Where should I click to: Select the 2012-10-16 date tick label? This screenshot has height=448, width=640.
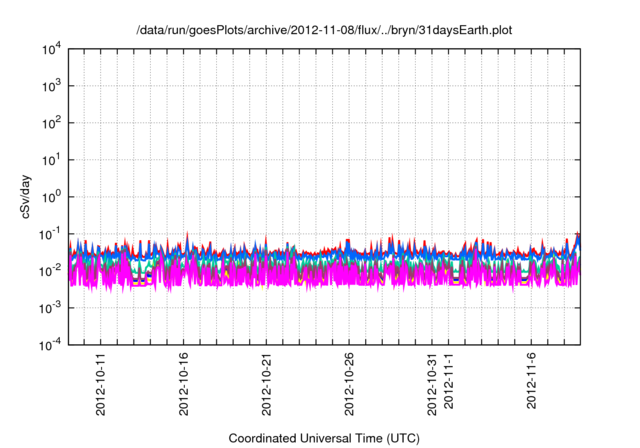coord(183,384)
